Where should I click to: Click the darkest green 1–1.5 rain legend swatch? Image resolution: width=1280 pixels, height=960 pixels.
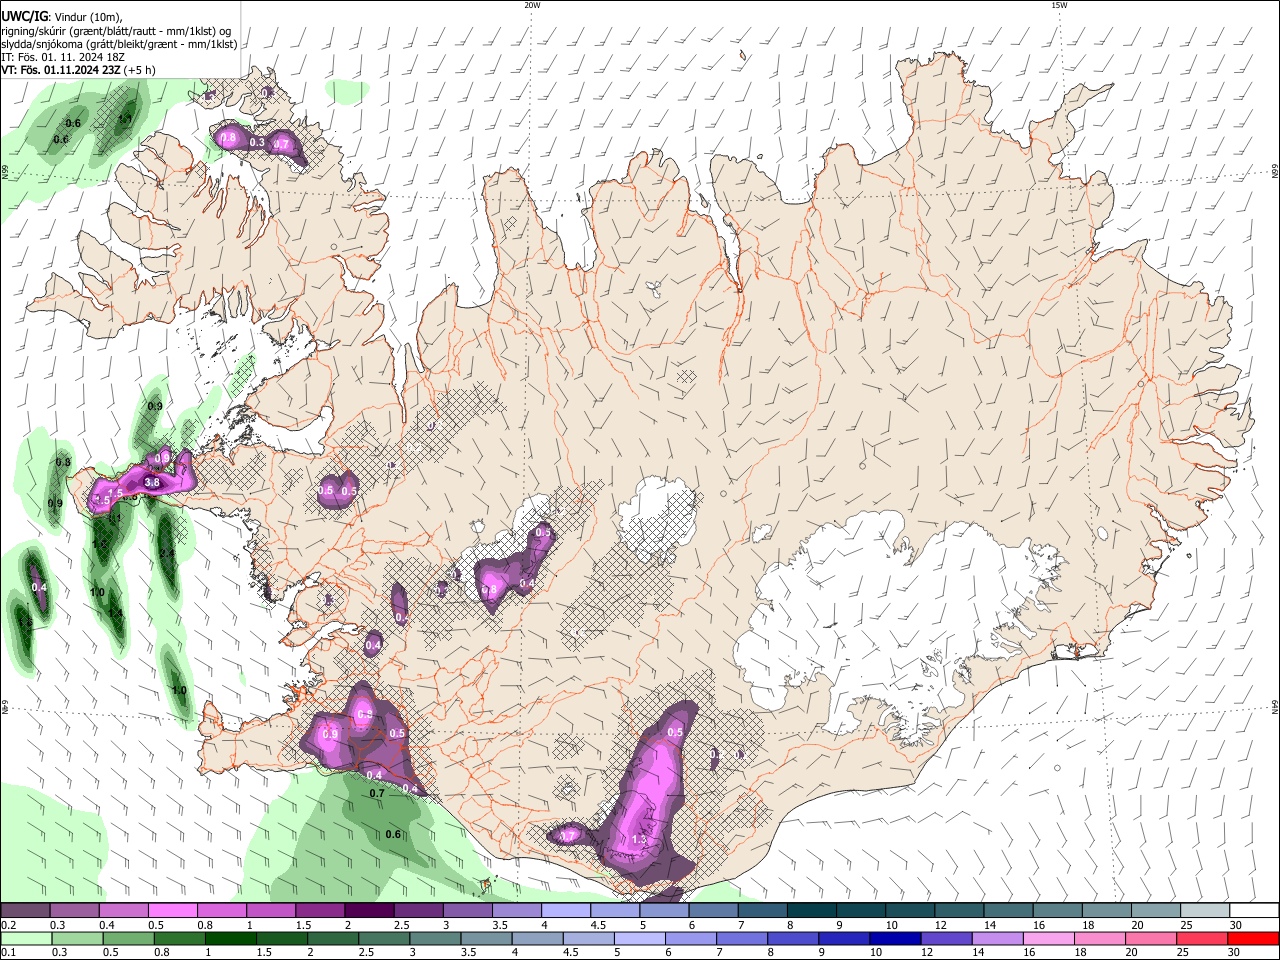[230, 939]
